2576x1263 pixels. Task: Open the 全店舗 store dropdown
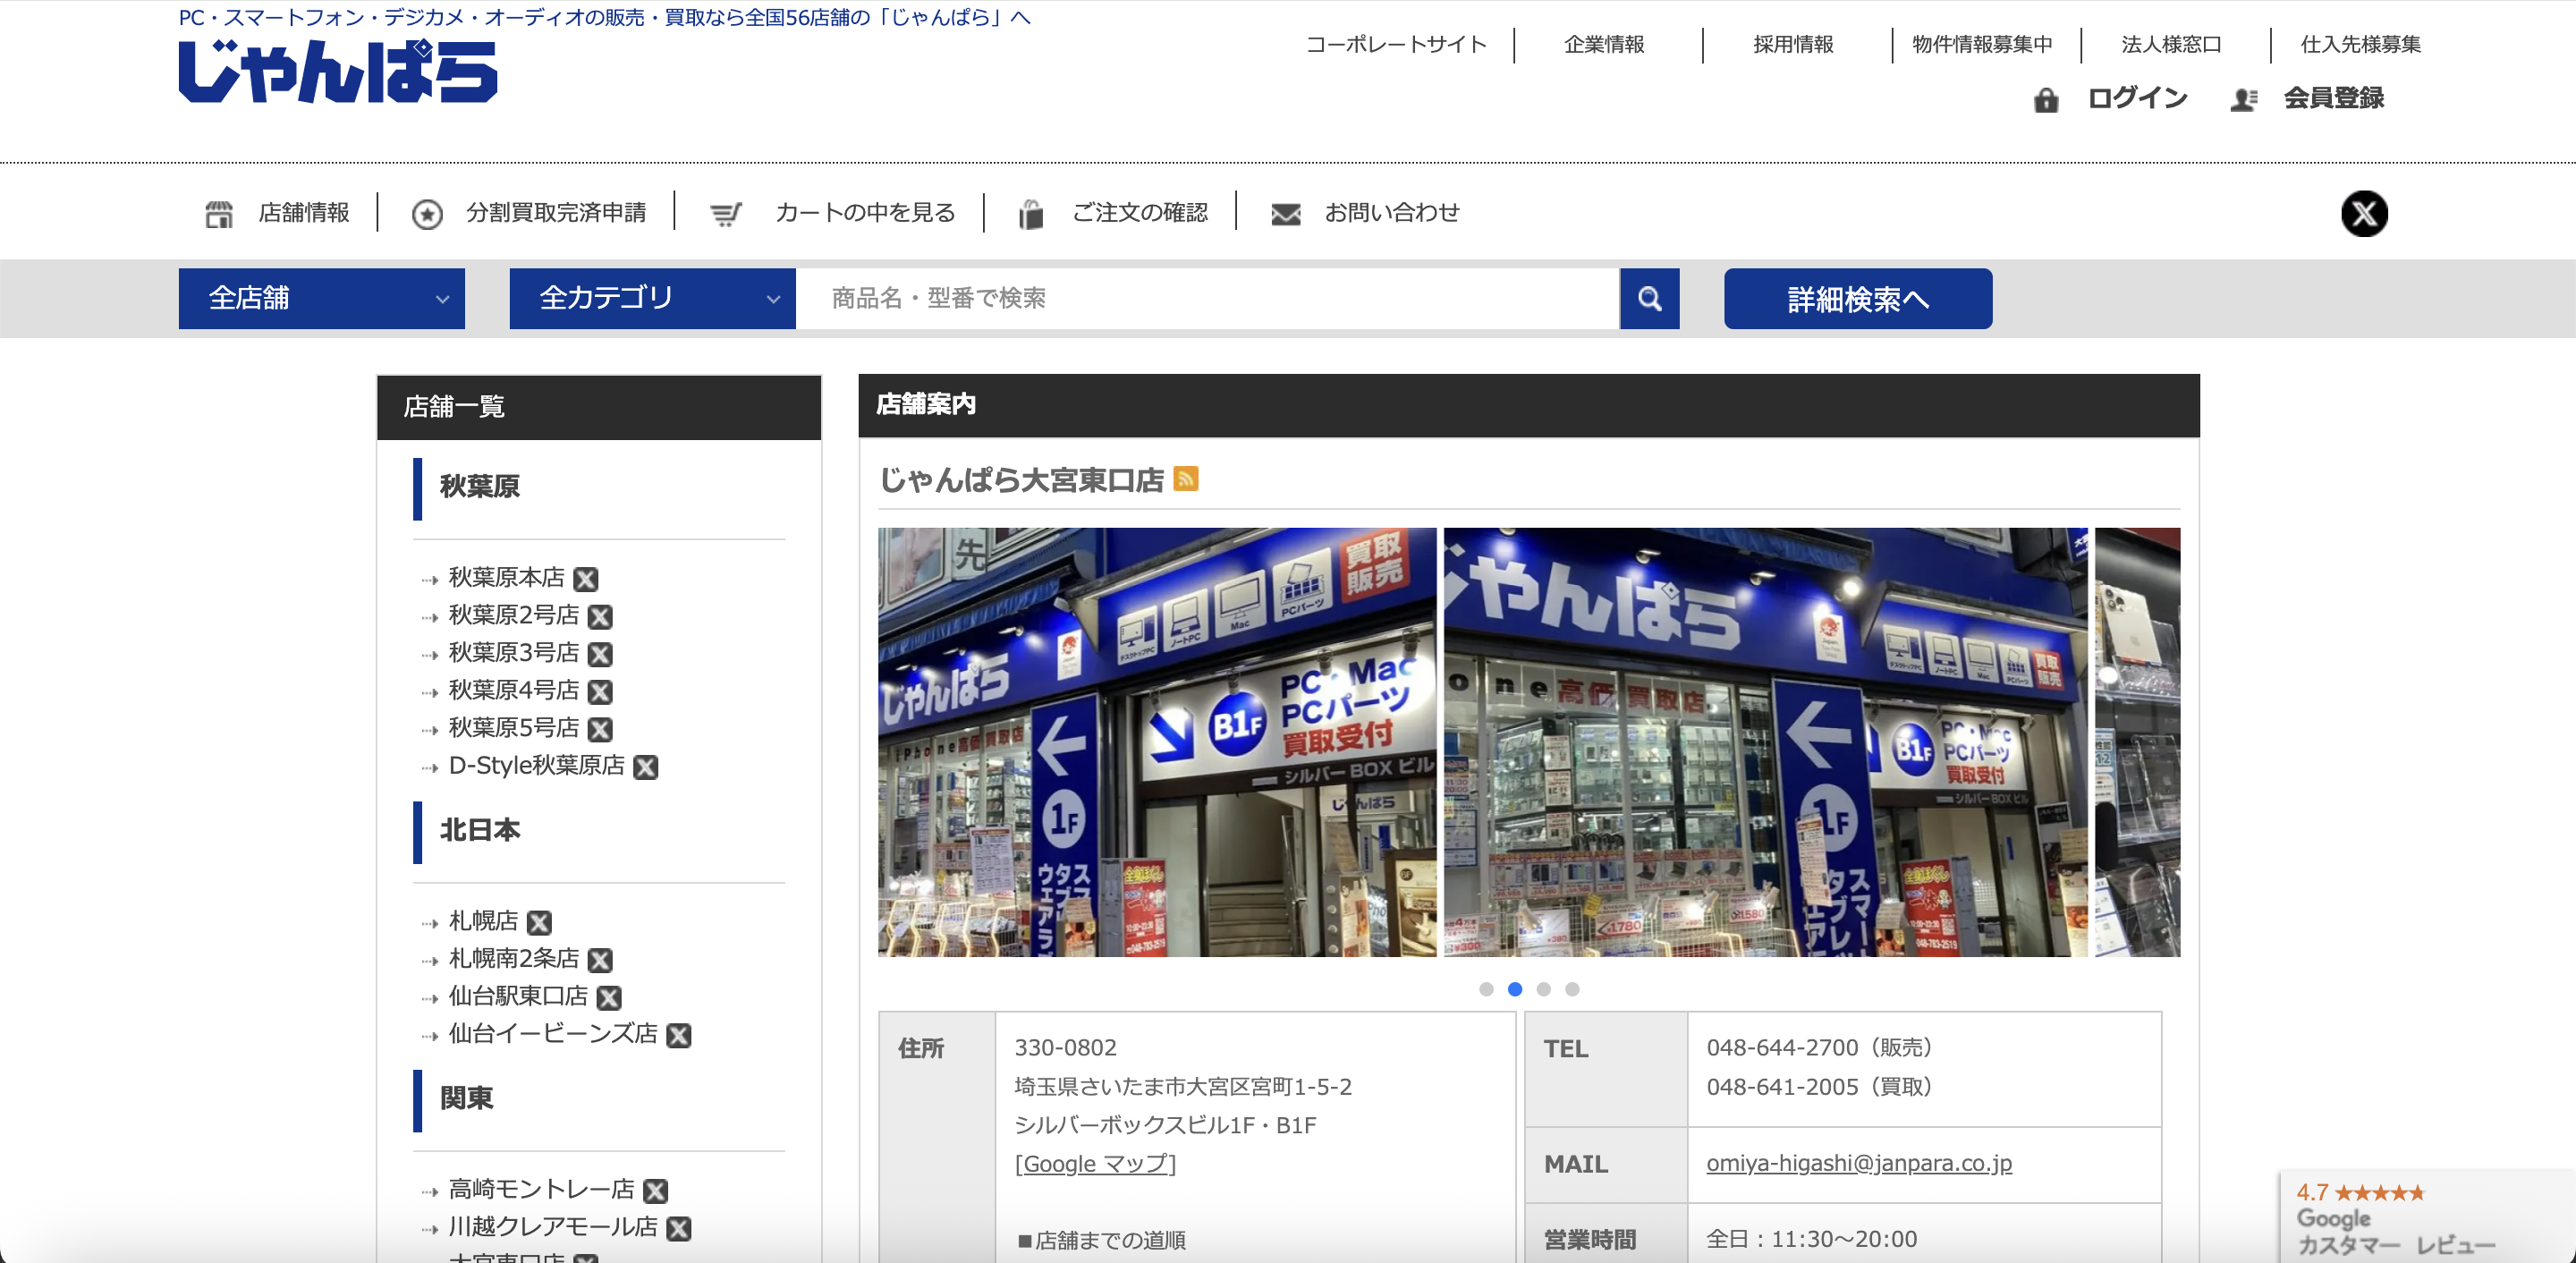[322, 298]
